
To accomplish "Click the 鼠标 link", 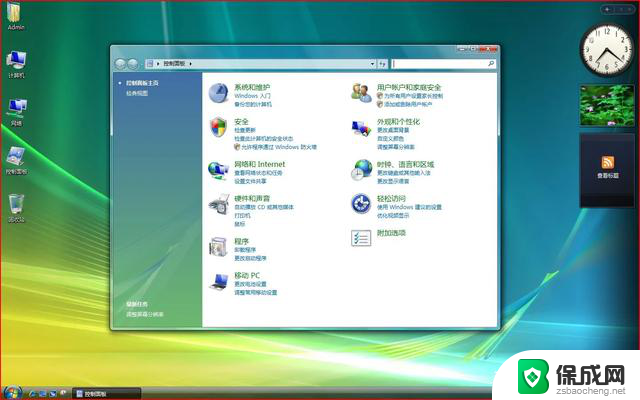I will pyautogui.click(x=240, y=224).
